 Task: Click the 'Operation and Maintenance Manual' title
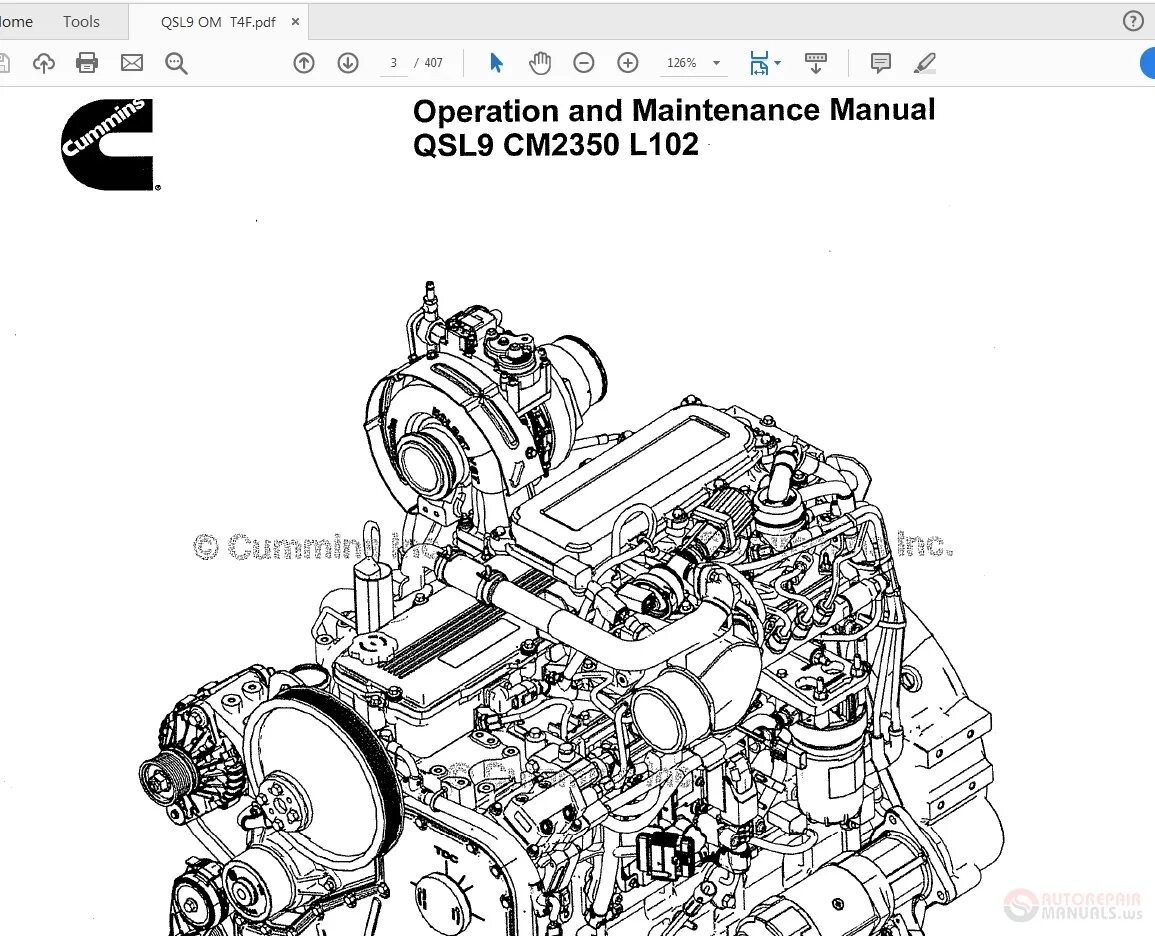[674, 110]
